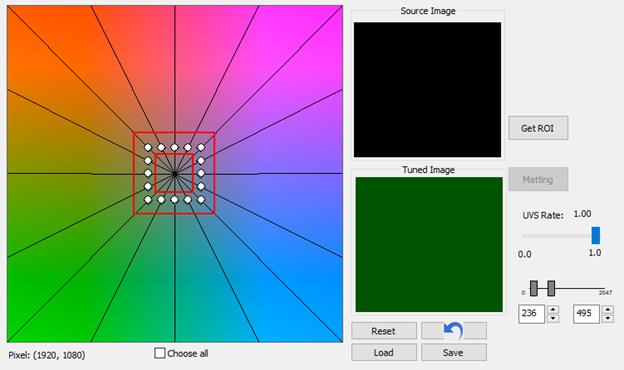This screenshot has height=370, width=624.
Task: Click the right range slider handle
Action: [x=551, y=288]
